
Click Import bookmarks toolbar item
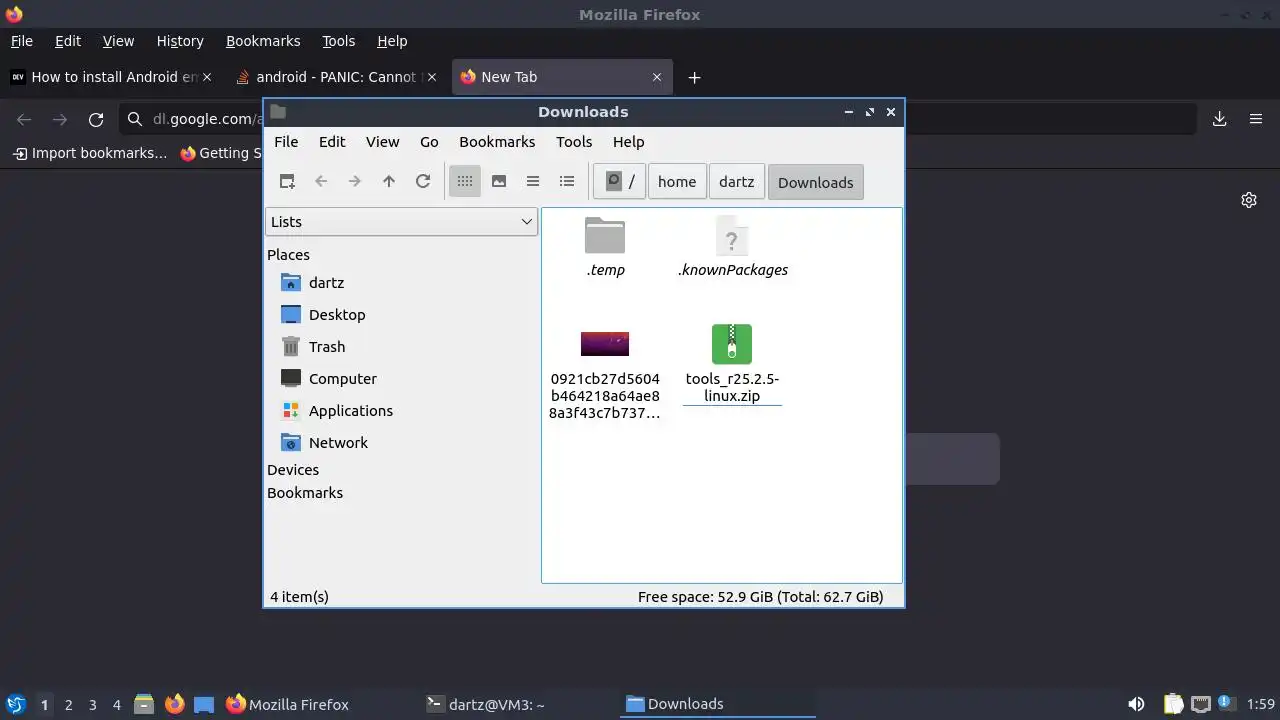89,153
